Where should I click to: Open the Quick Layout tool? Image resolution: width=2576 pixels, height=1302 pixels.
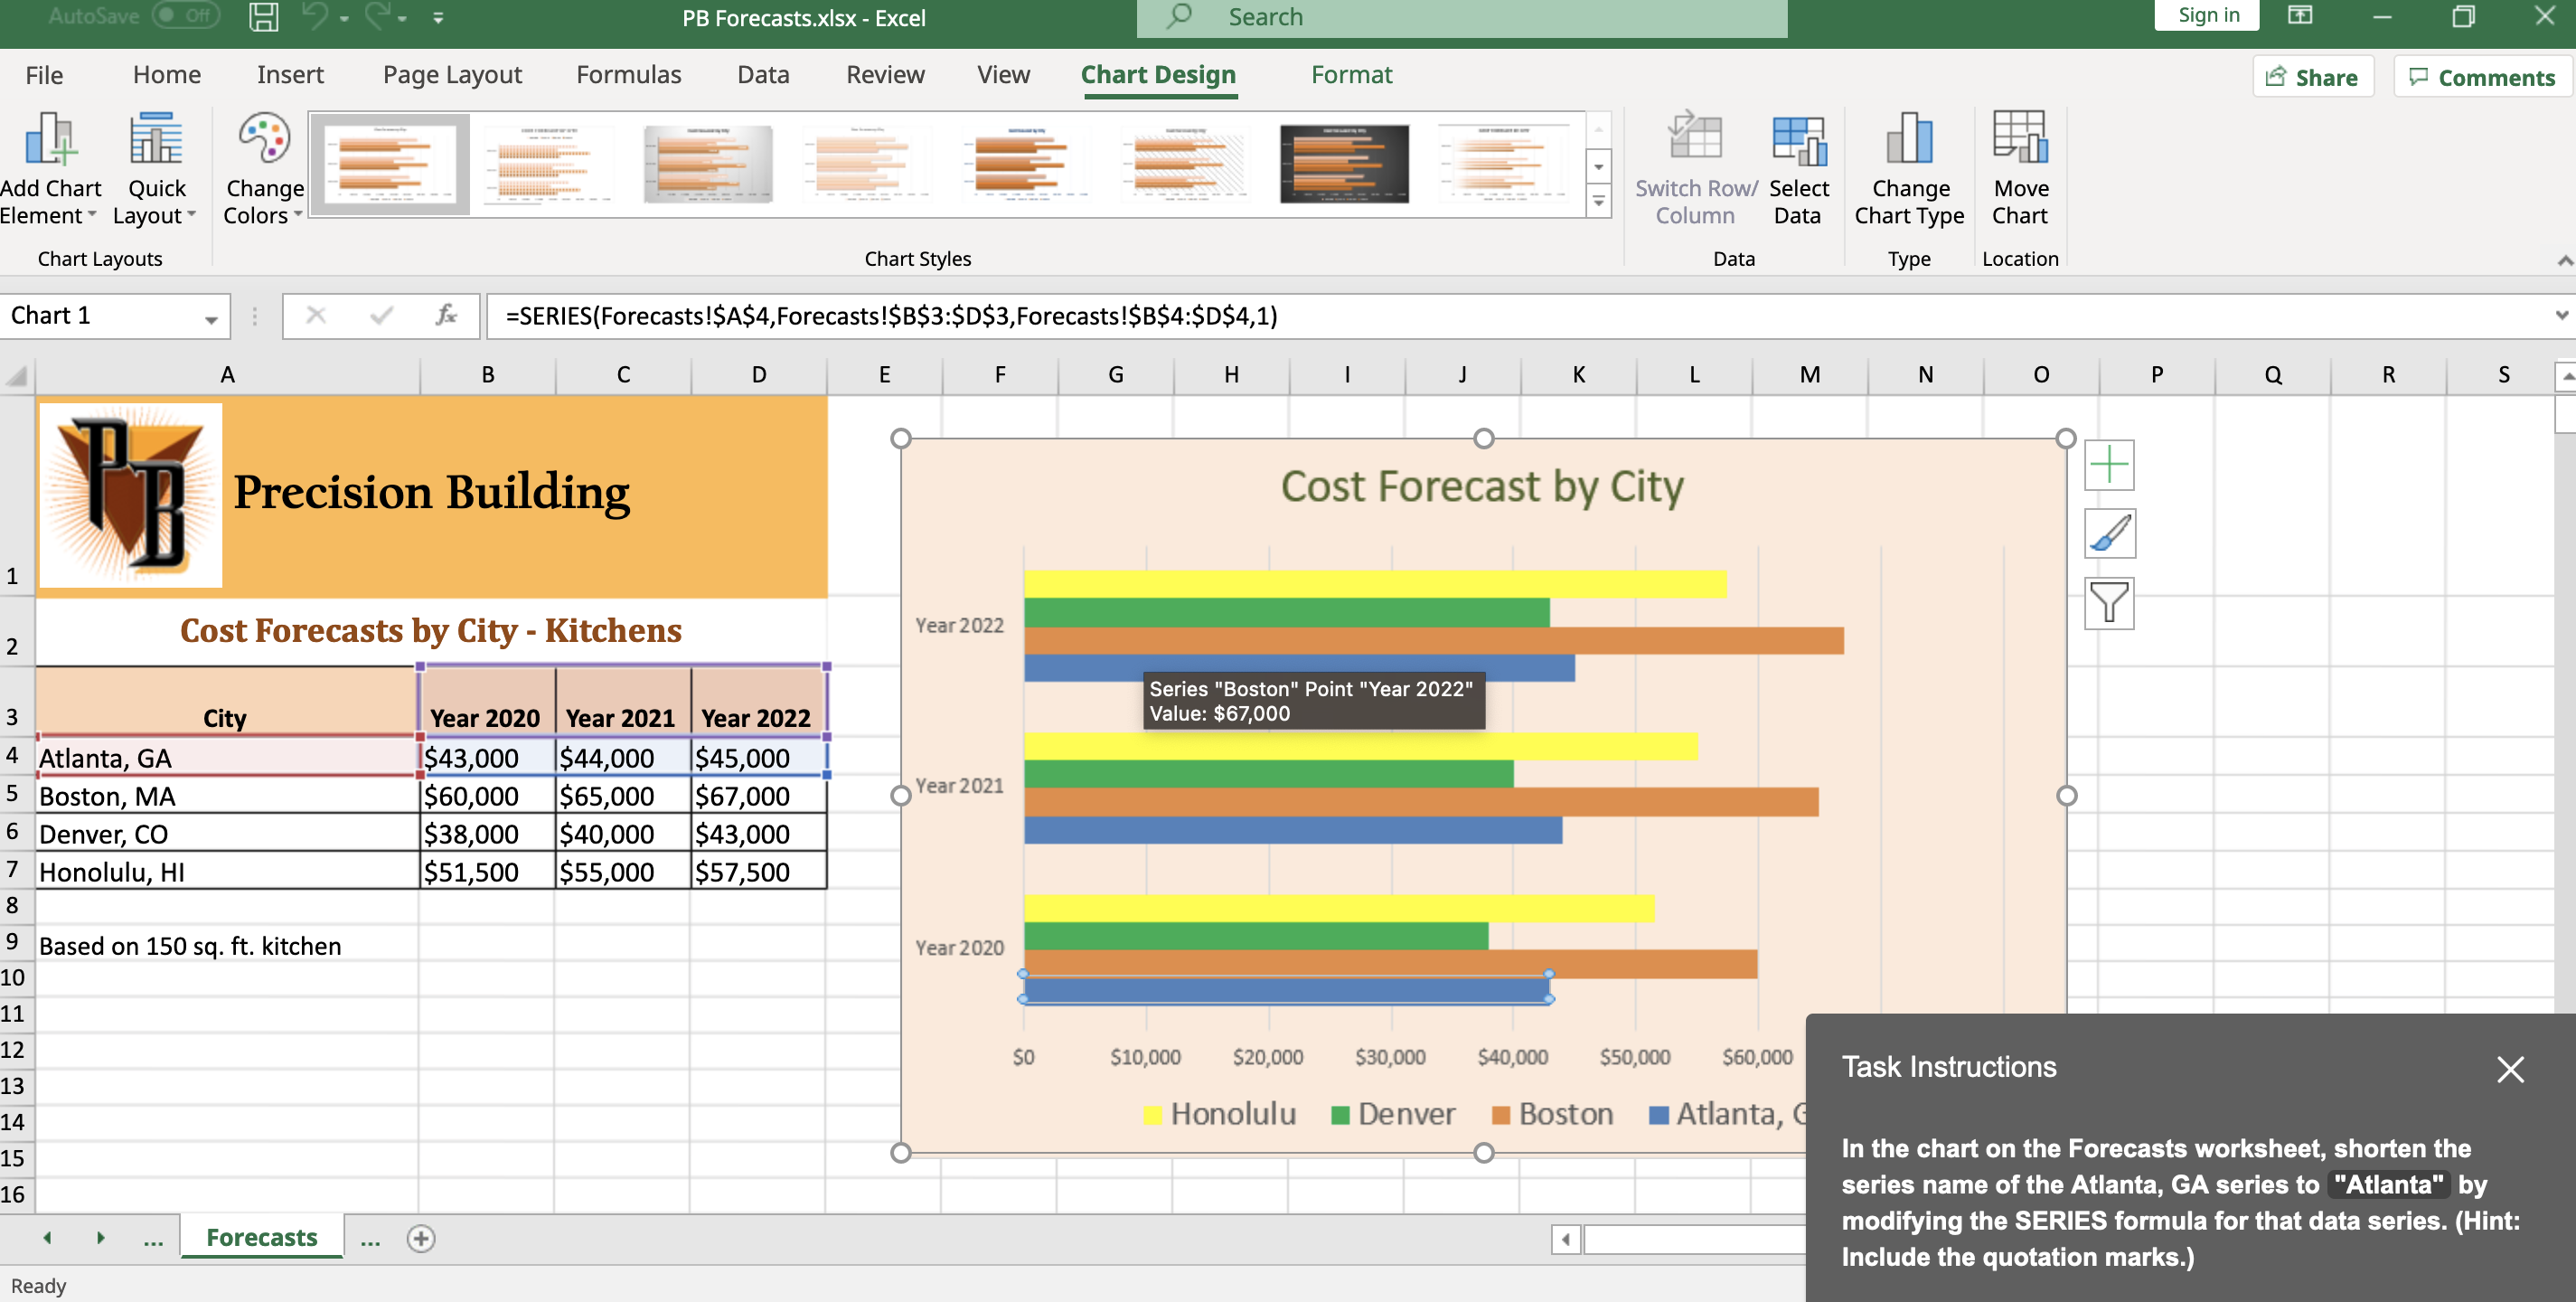156,140
